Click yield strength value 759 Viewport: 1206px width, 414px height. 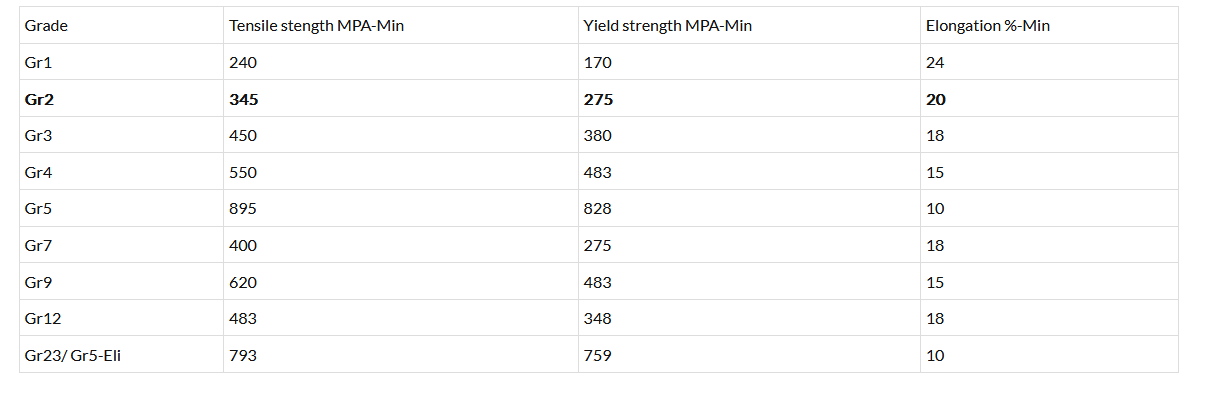pyautogui.click(x=597, y=355)
